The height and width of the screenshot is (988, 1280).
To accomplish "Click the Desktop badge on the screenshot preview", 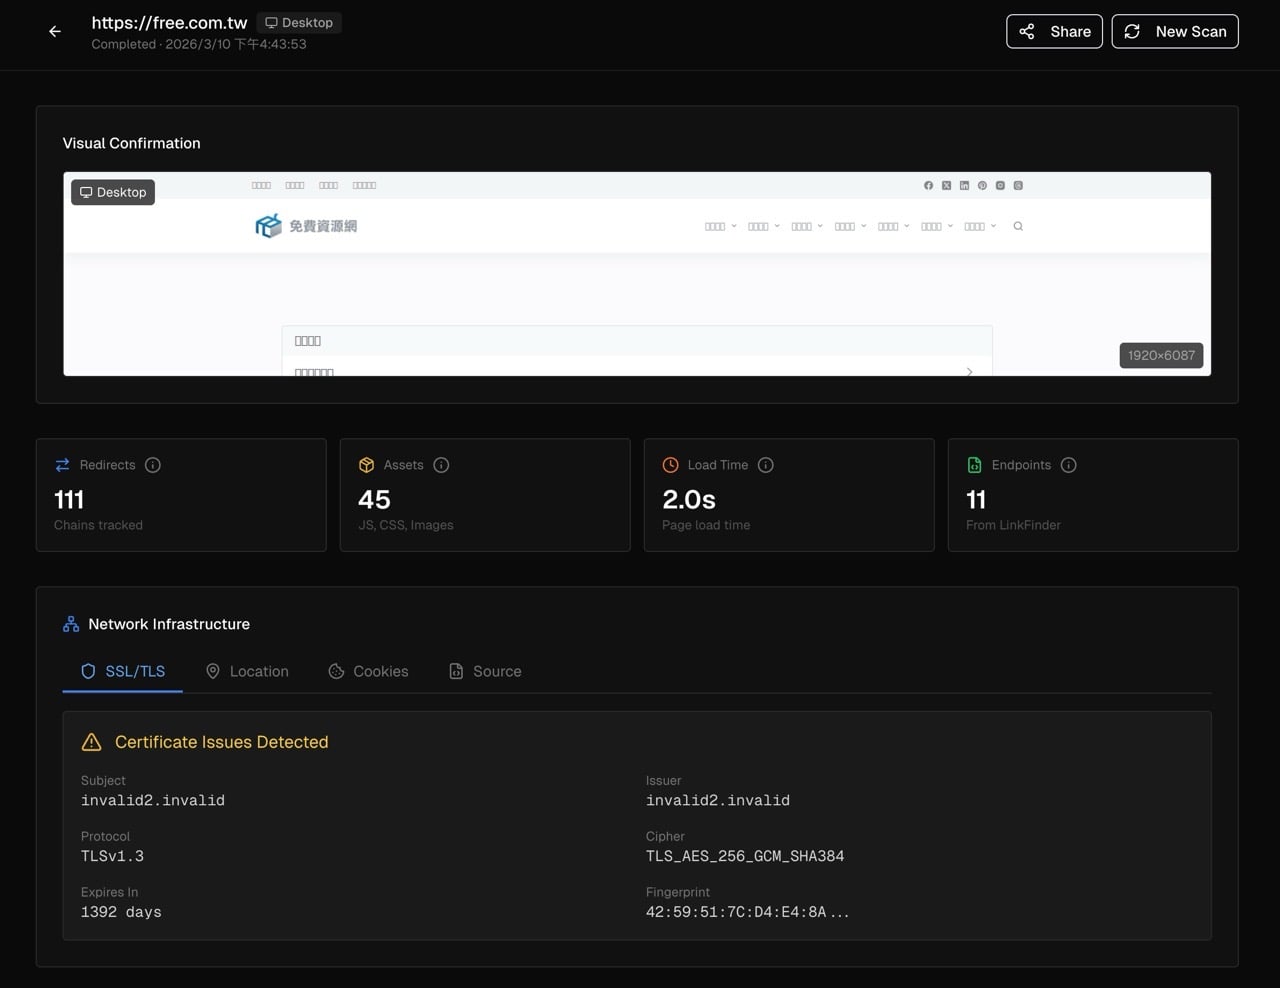I will pos(113,192).
